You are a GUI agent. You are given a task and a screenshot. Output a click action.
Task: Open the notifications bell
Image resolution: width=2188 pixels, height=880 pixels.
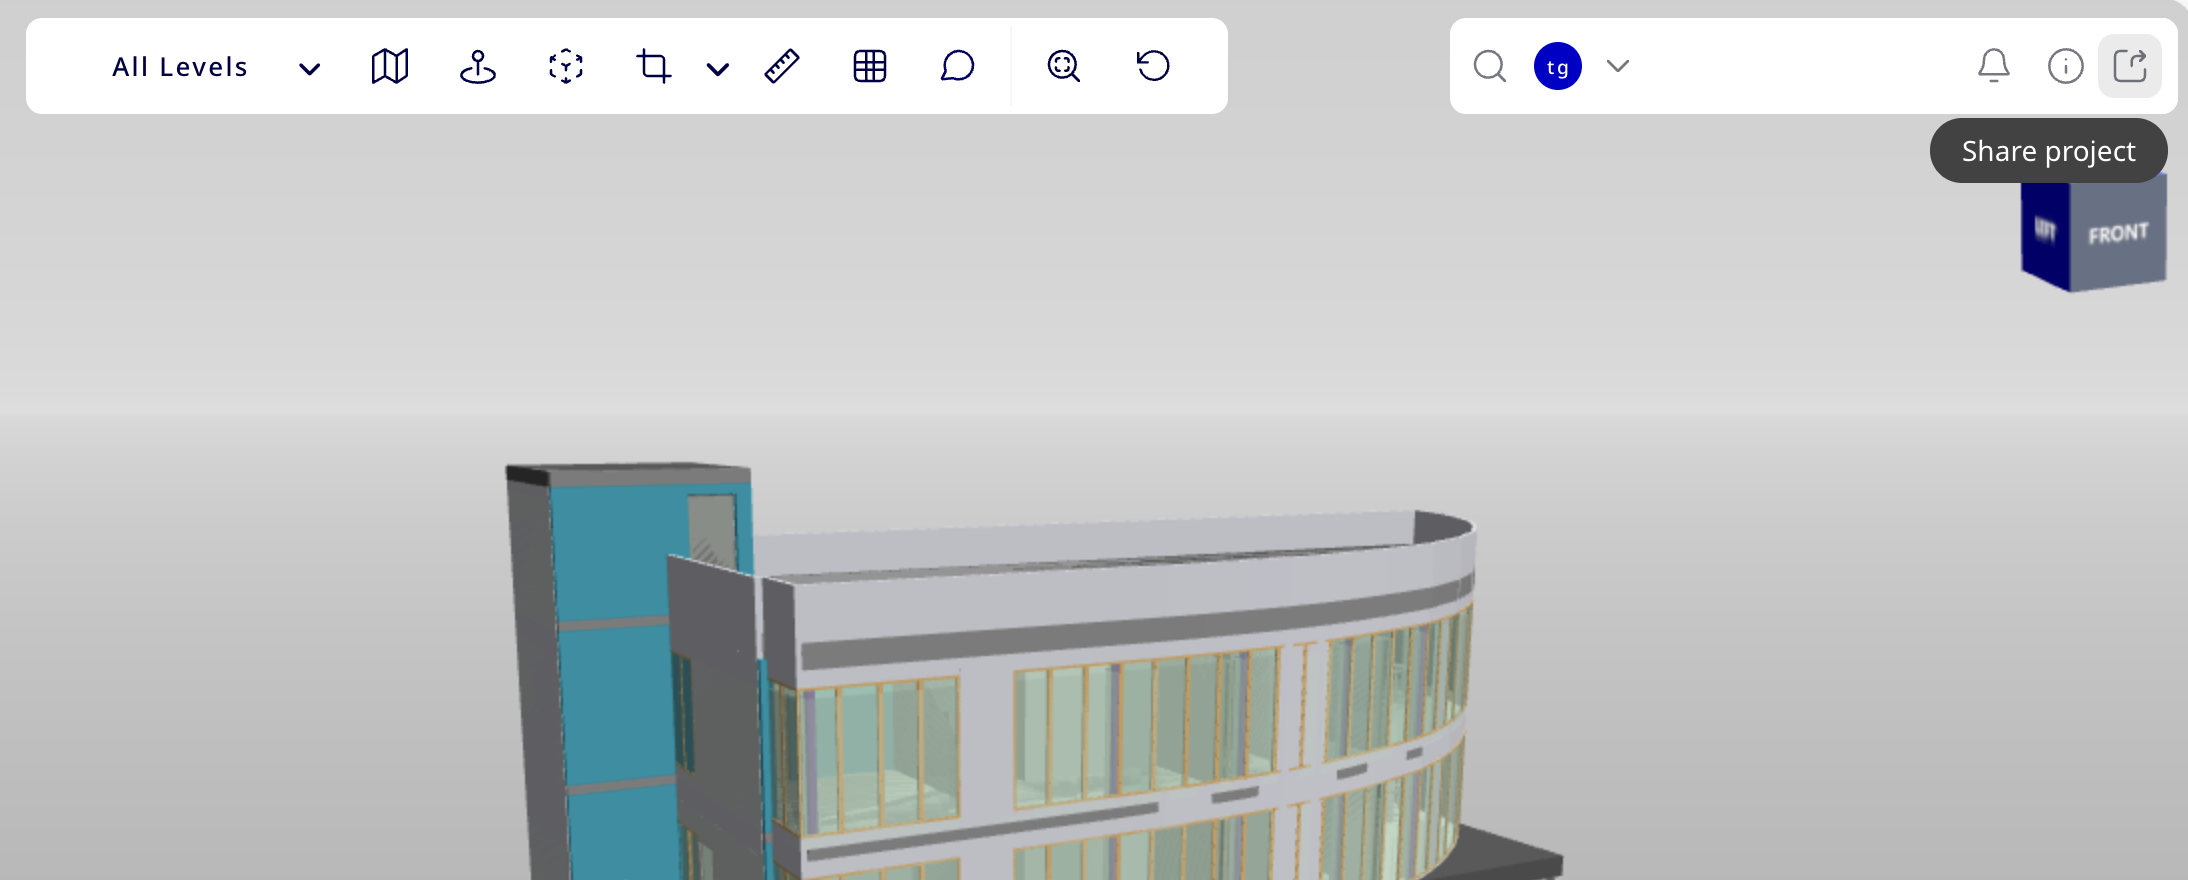pos(1993,66)
